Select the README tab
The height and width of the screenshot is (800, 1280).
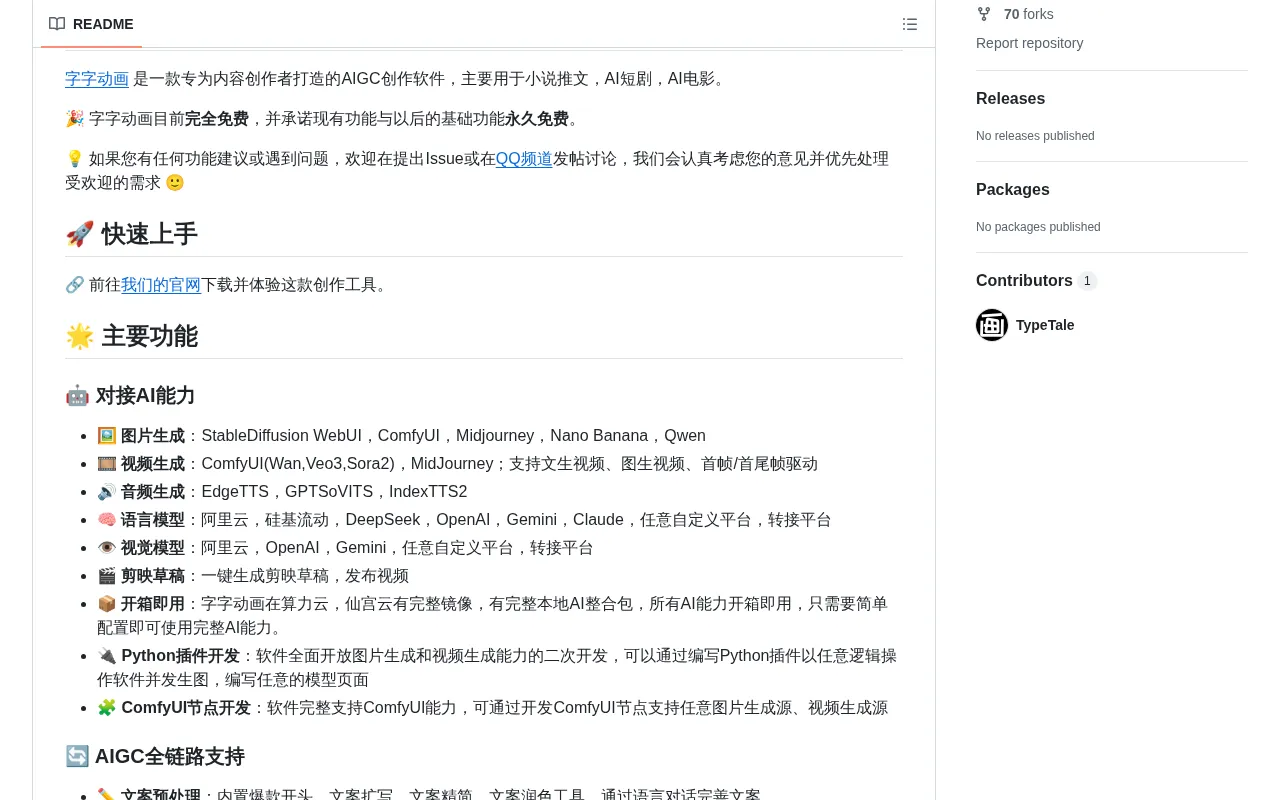coord(91,24)
